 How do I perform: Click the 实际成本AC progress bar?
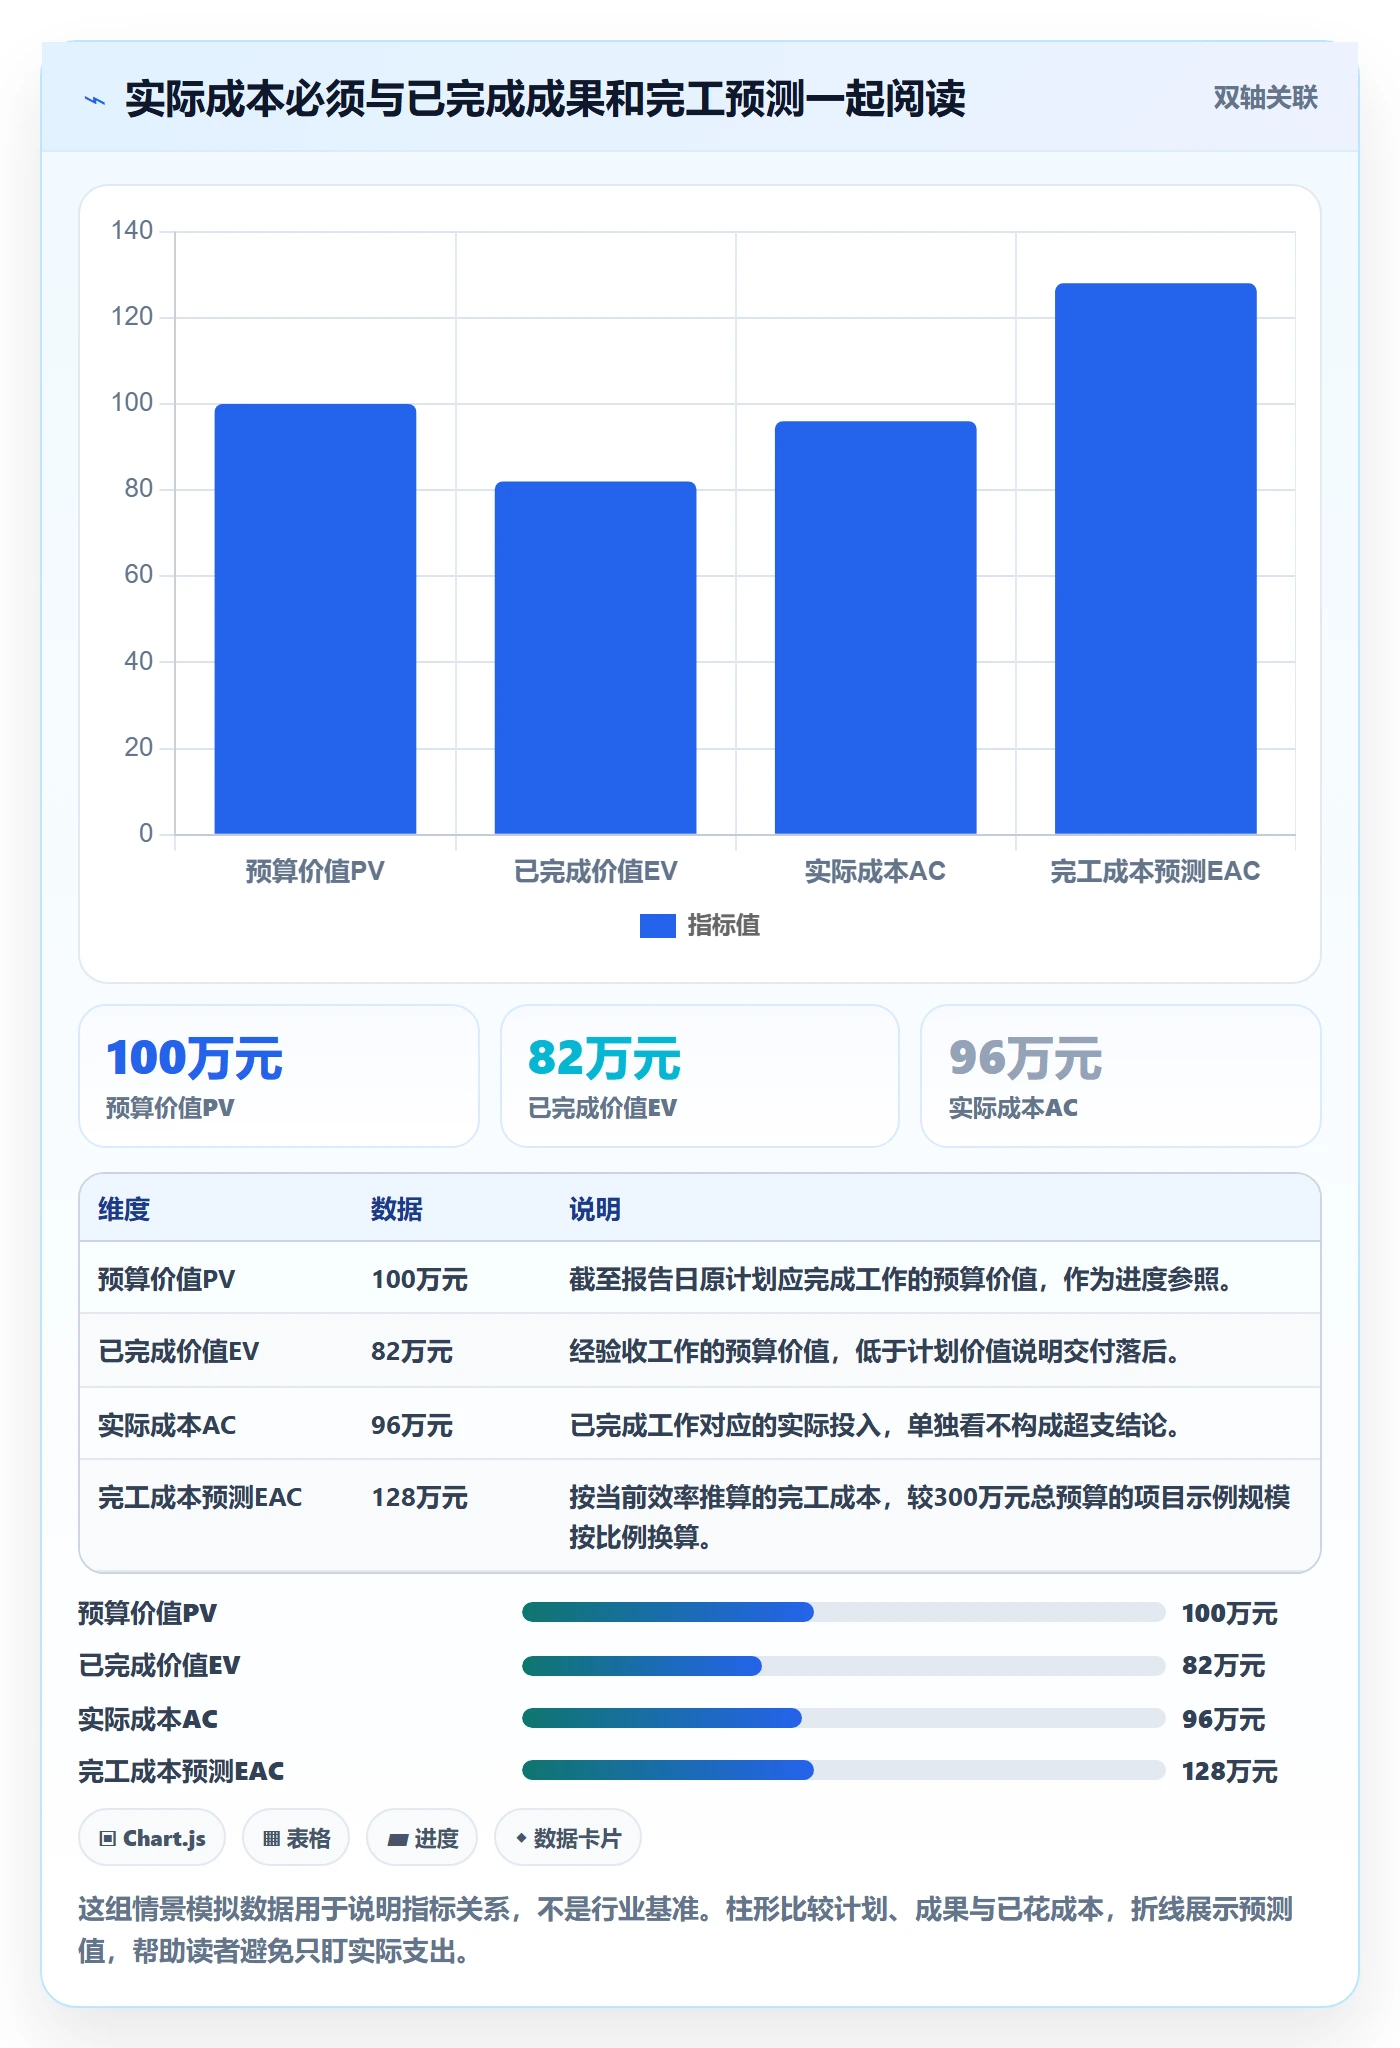coord(843,1718)
